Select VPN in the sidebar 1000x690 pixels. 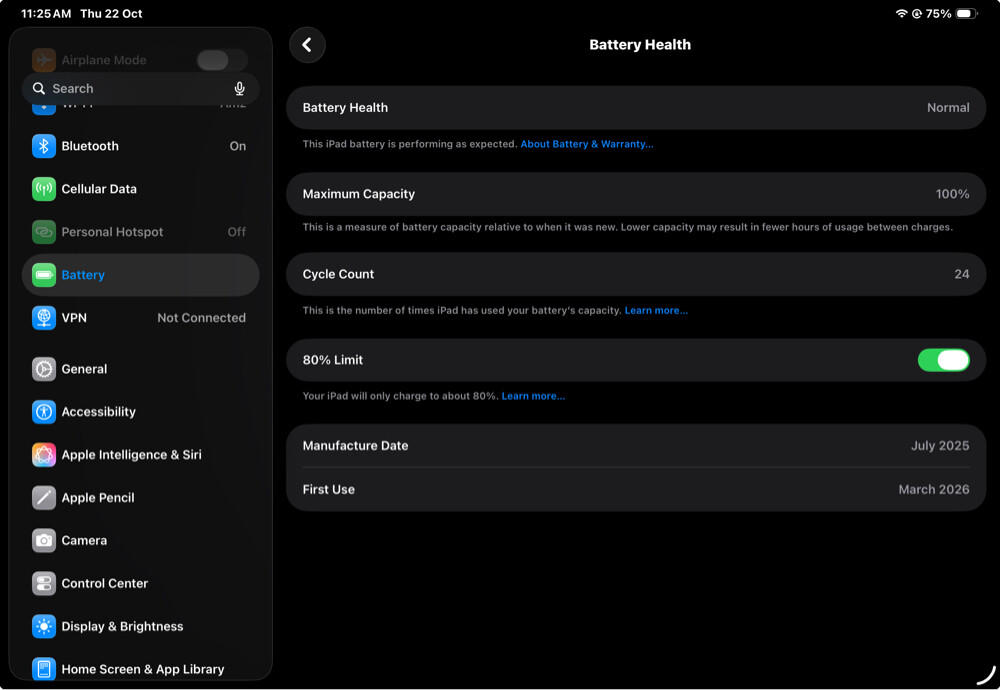click(x=140, y=318)
